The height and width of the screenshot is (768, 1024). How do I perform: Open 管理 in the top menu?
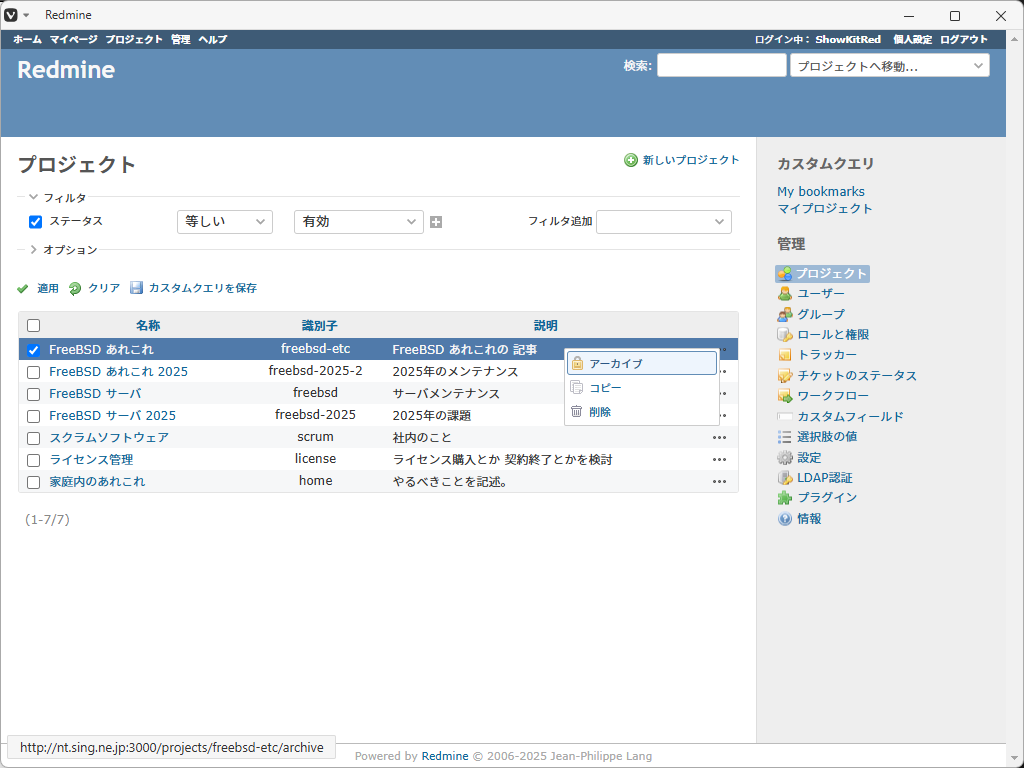180,39
